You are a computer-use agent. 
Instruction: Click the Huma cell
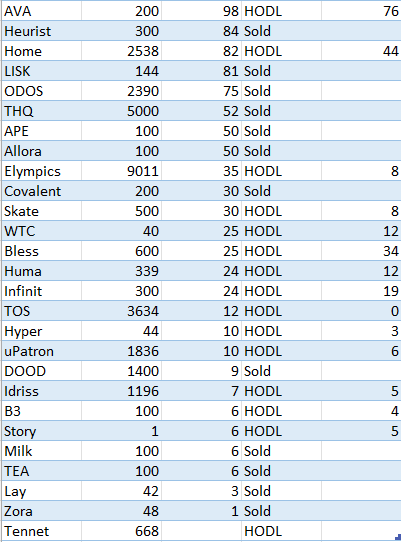point(41,271)
